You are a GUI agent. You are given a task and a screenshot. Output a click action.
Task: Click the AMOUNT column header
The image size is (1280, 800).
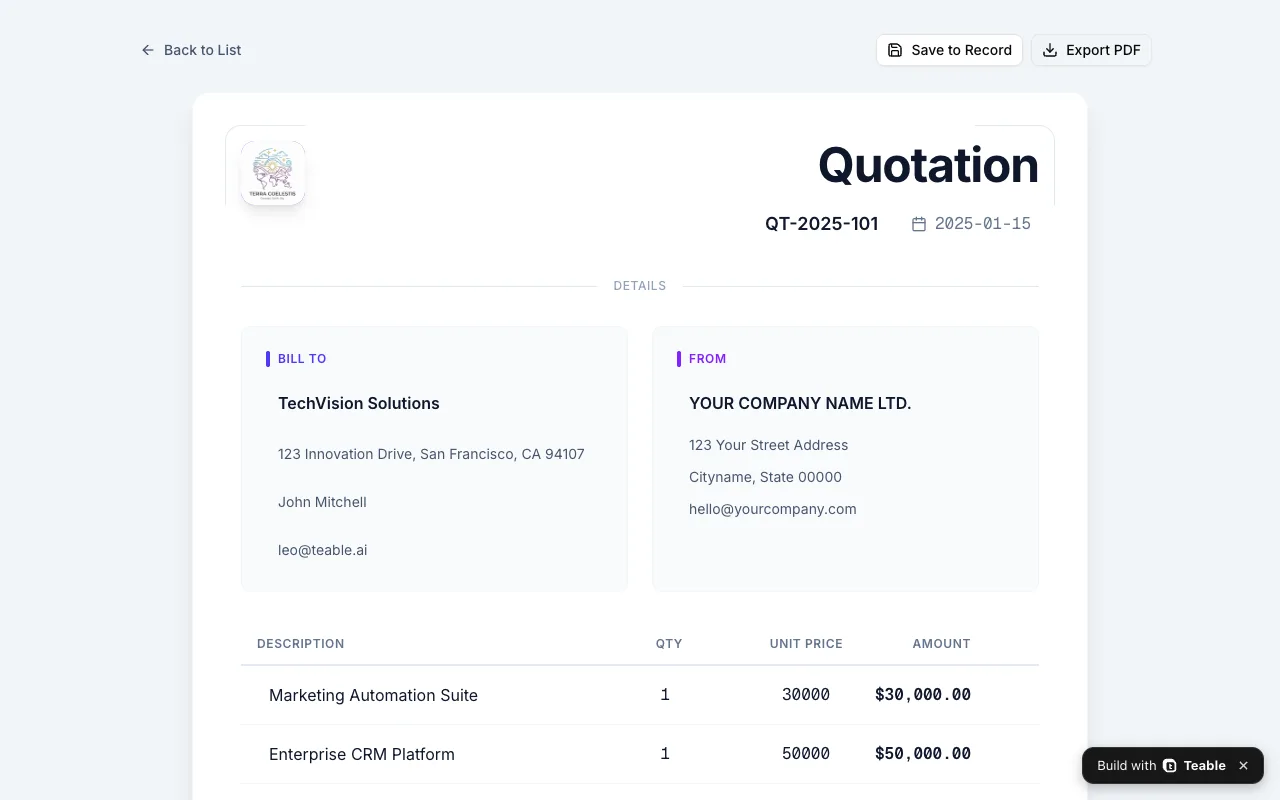(941, 644)
